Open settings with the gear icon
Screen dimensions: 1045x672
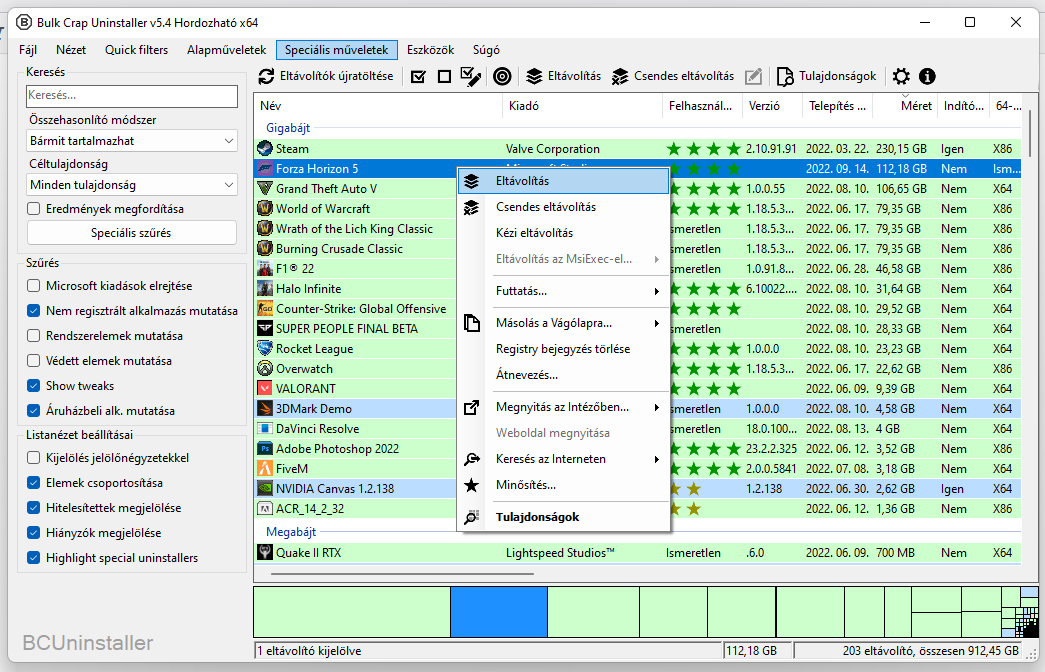click(x=901, y=76)
